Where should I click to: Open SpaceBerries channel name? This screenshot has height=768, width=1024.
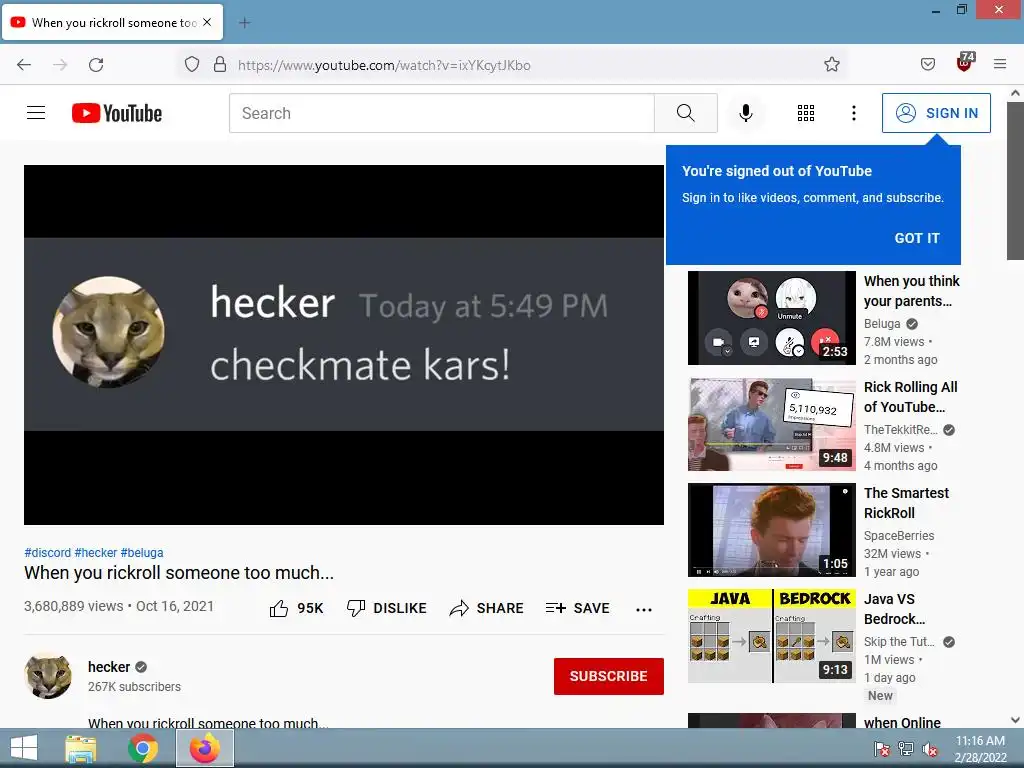click(x=899, y=536)
